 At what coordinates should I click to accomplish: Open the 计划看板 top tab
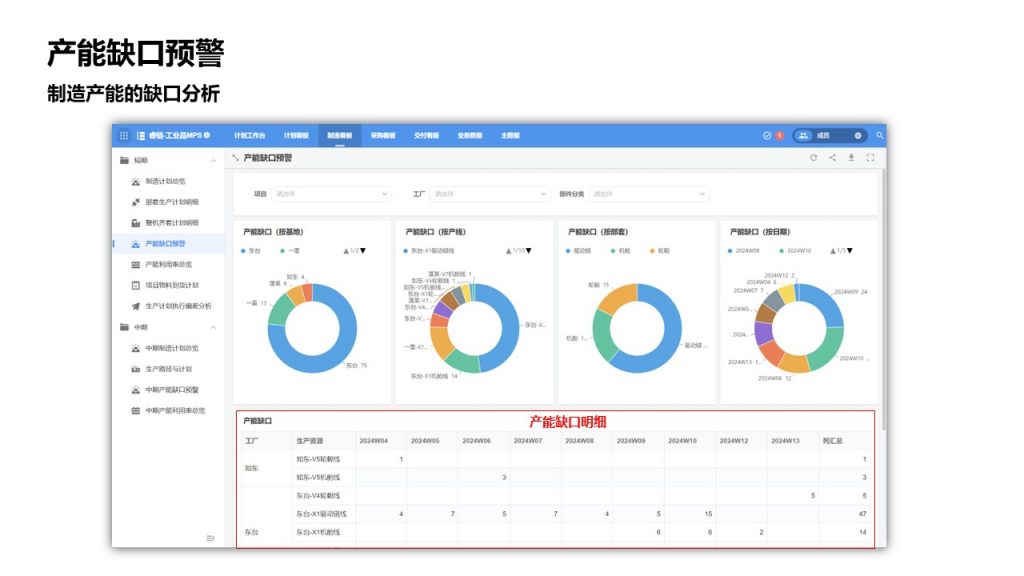tap(296, 136)
